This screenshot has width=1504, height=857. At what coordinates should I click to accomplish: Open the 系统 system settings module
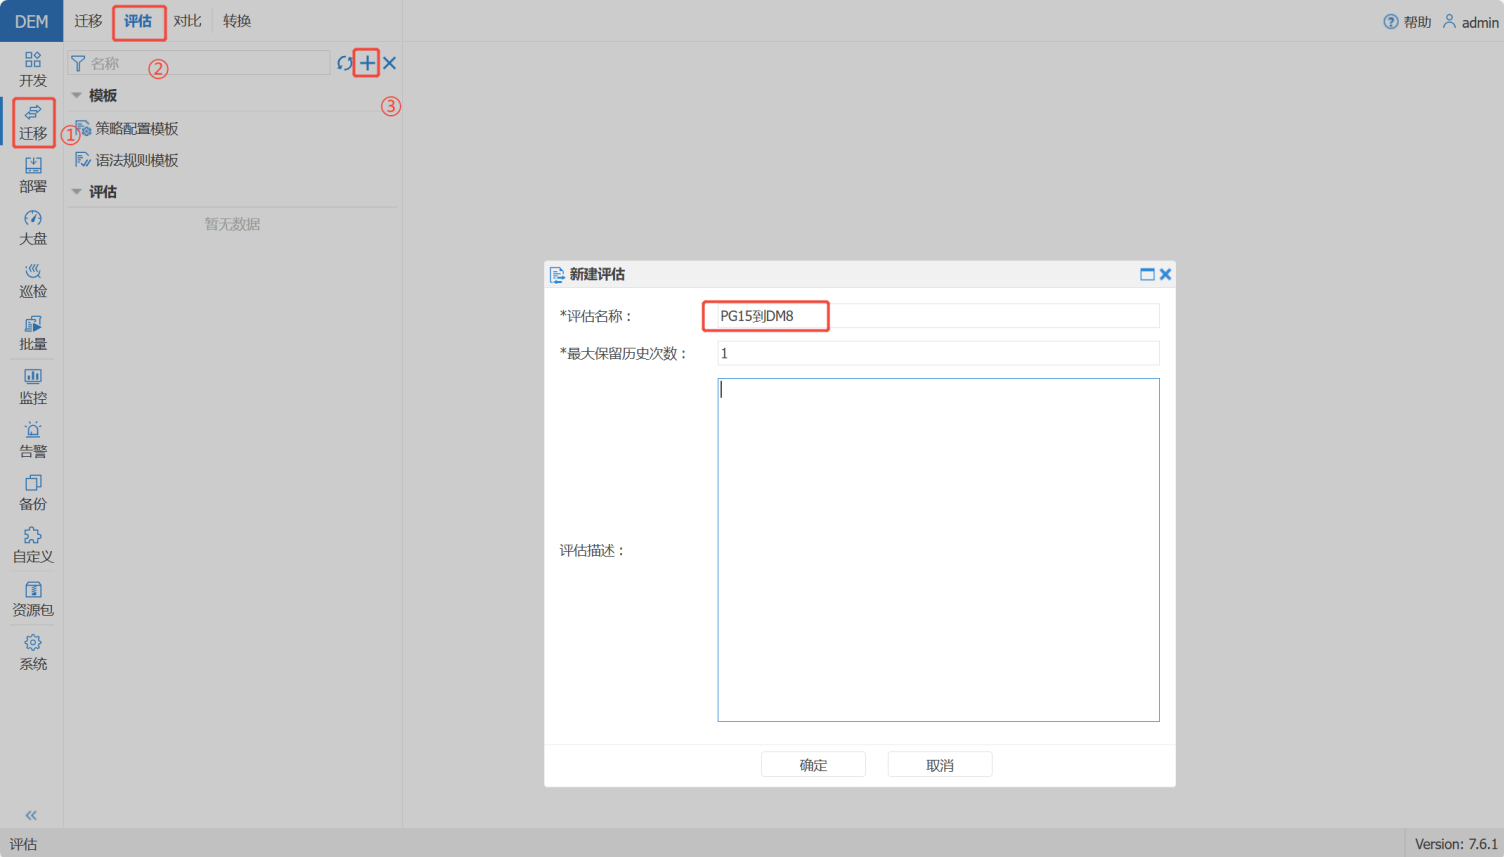point(32,653)
